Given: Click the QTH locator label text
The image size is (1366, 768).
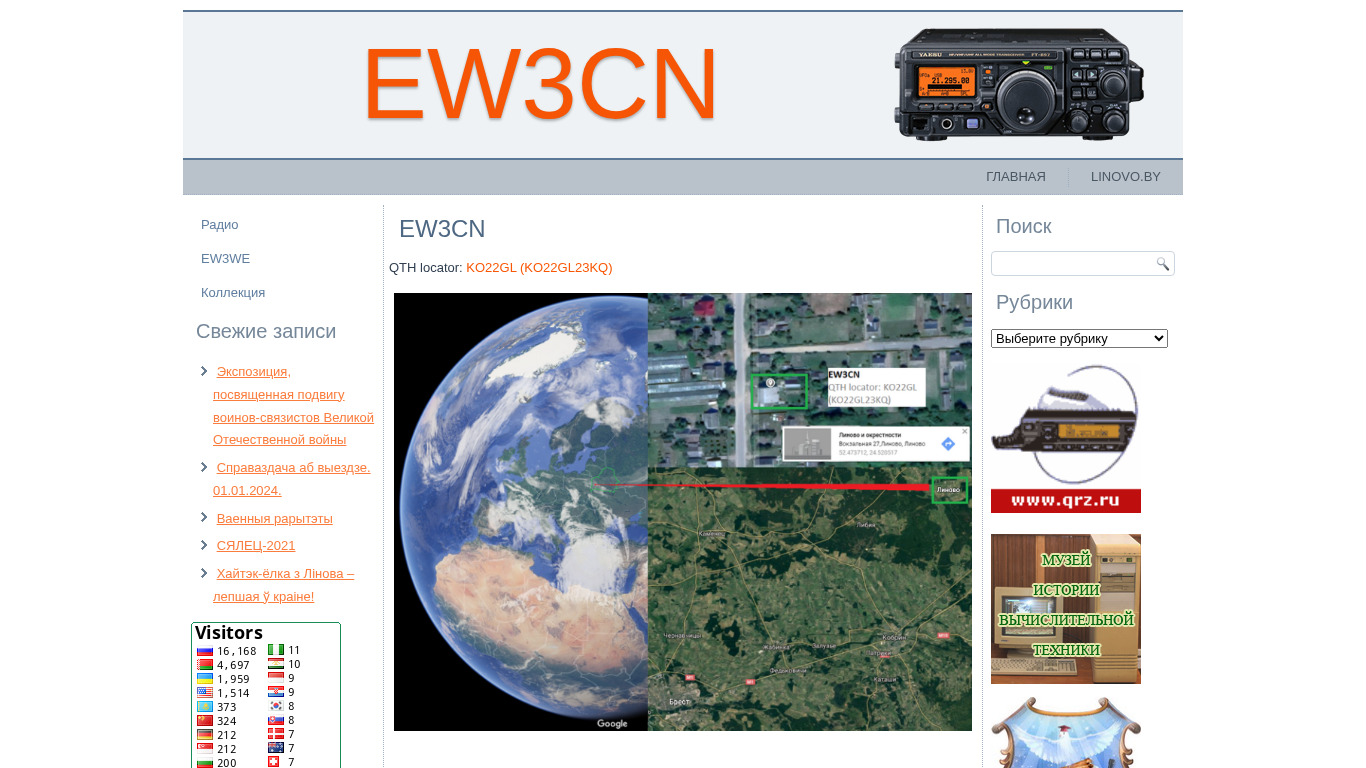Looking at the screenshot, I should click(426, 268).
